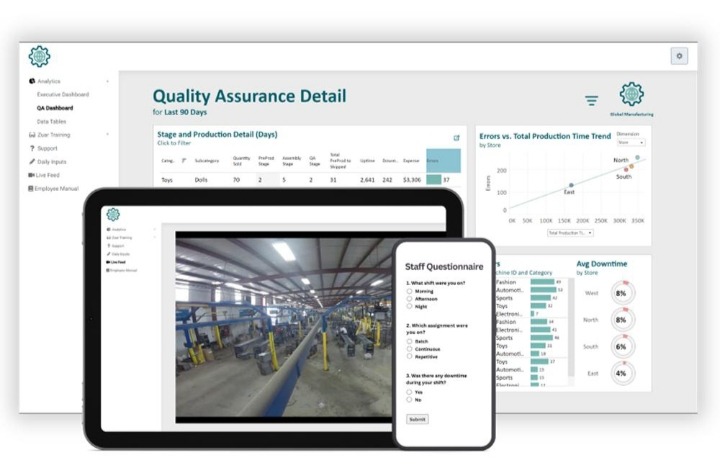The image size is (720, 468).
Task: Open the filter lines icon beside Global Manufacturing logo
Action: 591,100
